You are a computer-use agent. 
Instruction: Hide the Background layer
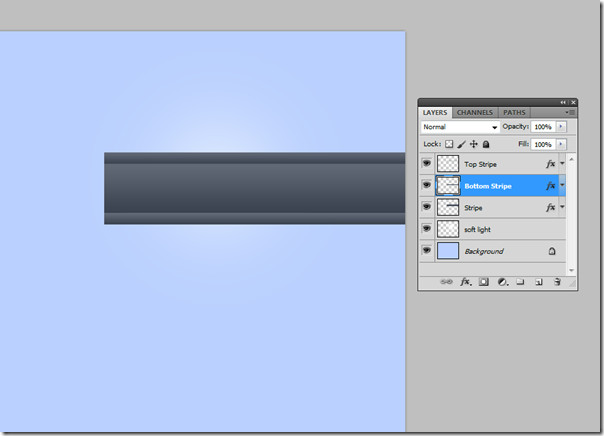pyautogui.click(x=427, y=250)
